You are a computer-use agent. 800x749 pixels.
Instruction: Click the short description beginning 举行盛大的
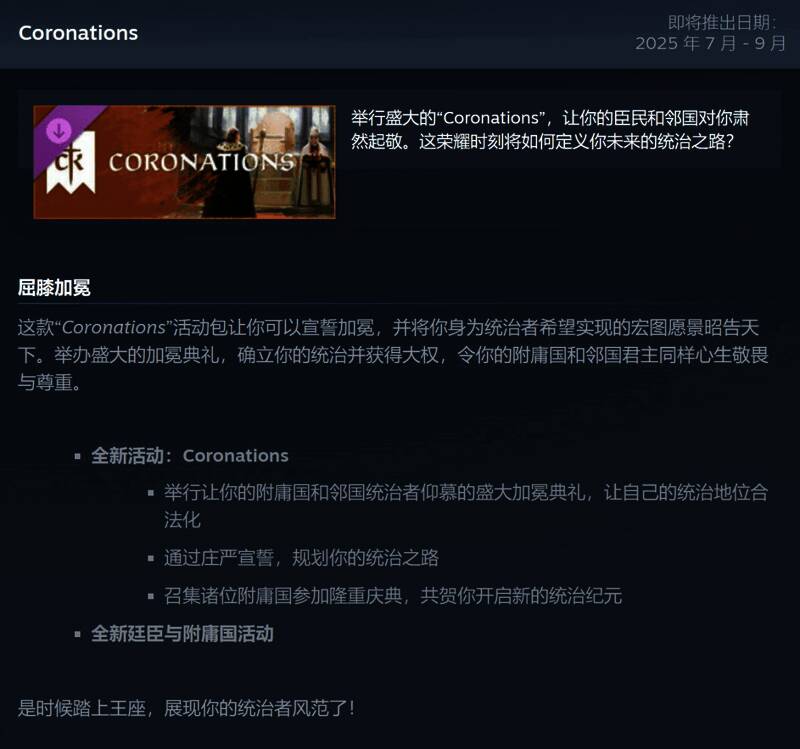click(550, 130)
